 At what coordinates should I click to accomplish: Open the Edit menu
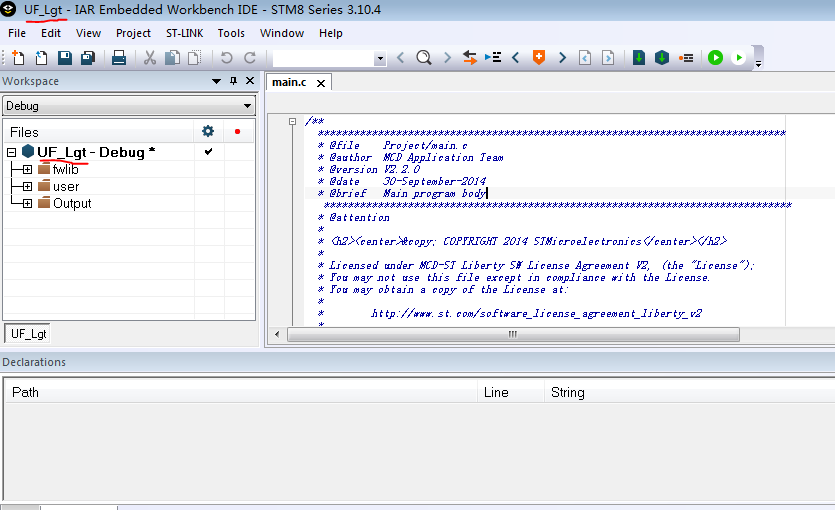51,33
